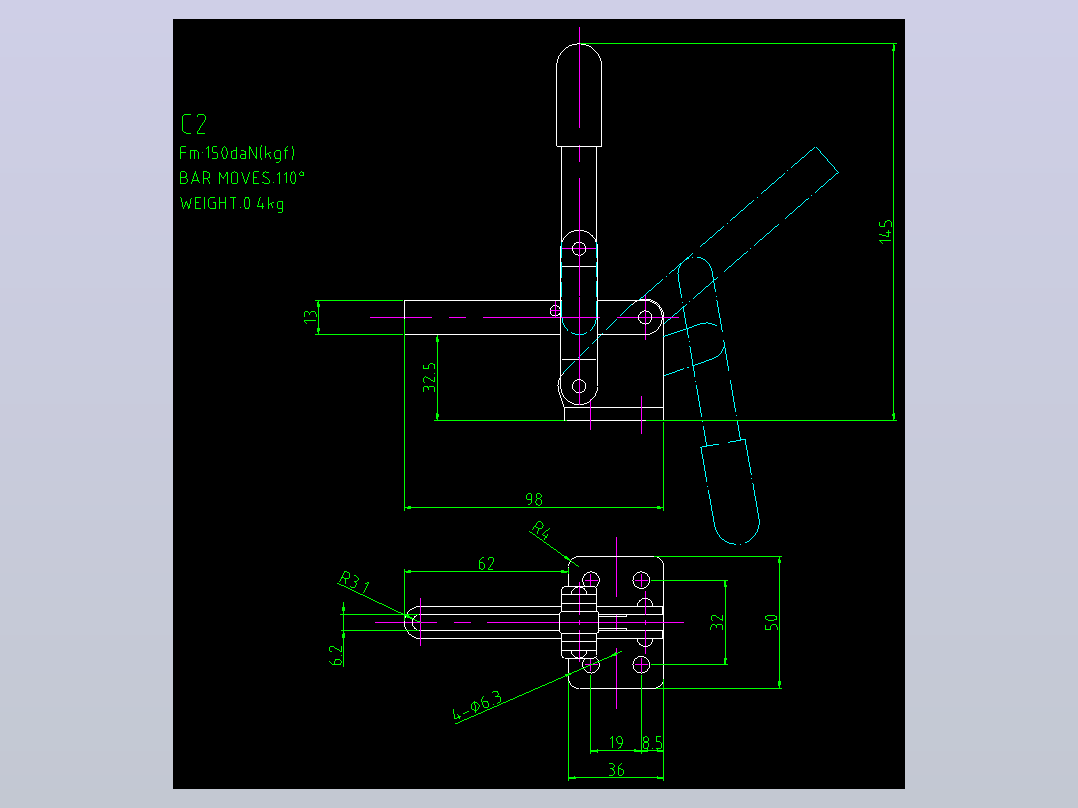The image size is (1078, 808).
Task: Select the 6.2 dimension text
Action: [336, 655]
